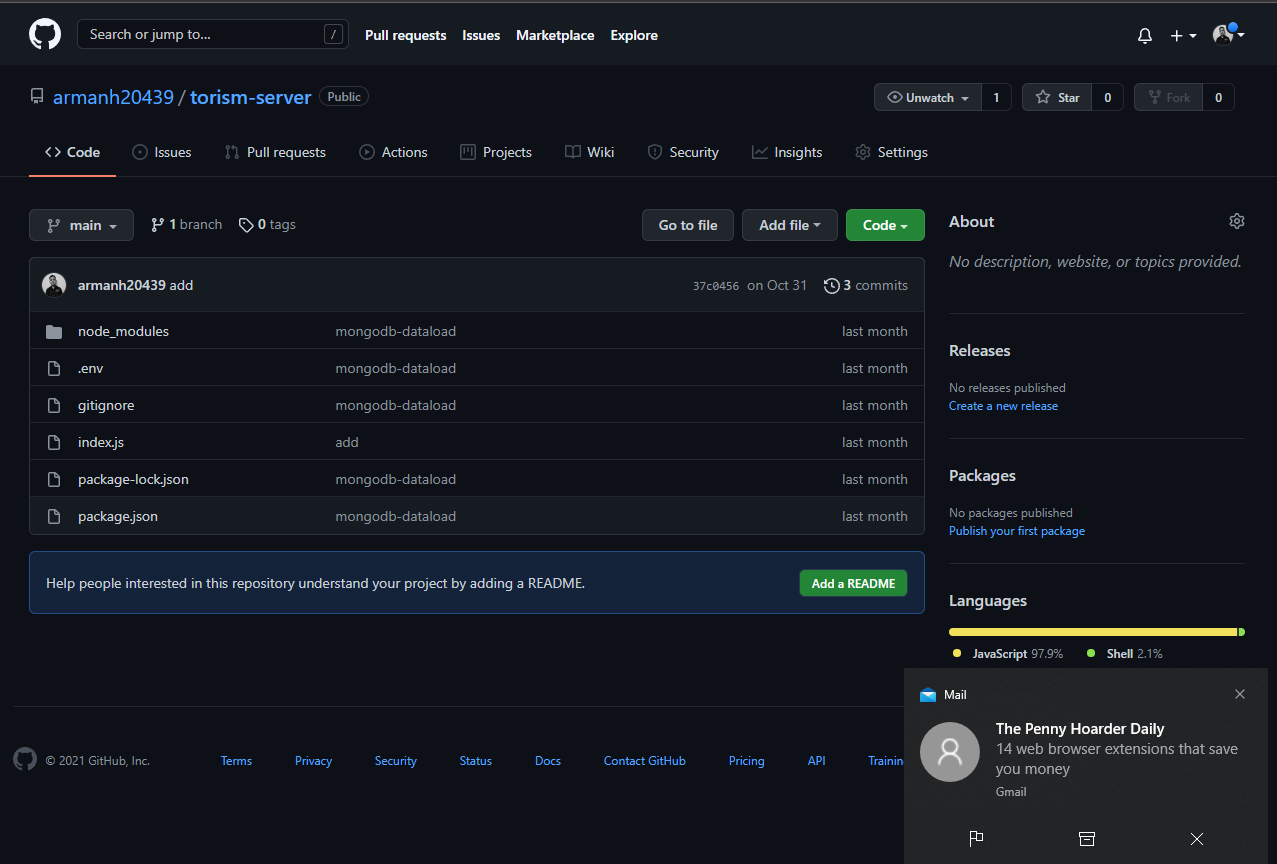The image size is (1277, 864).
Task: Open the main branch dropdown
Action: tap(81, 225)
